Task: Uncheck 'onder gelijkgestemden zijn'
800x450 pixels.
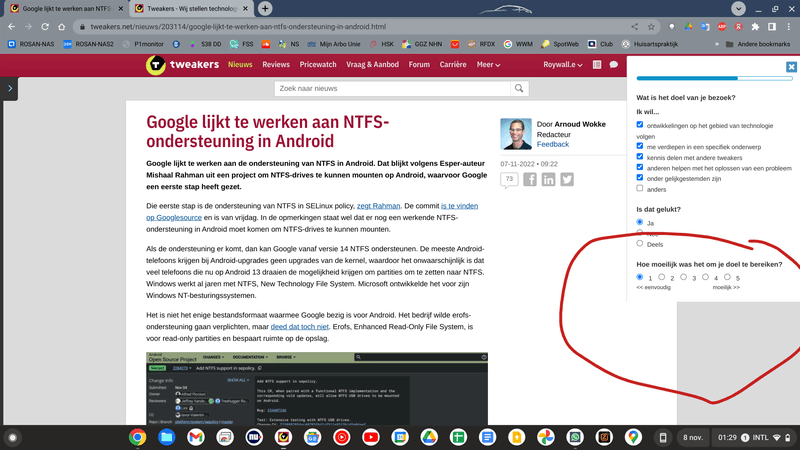Action: pos(640,178)
